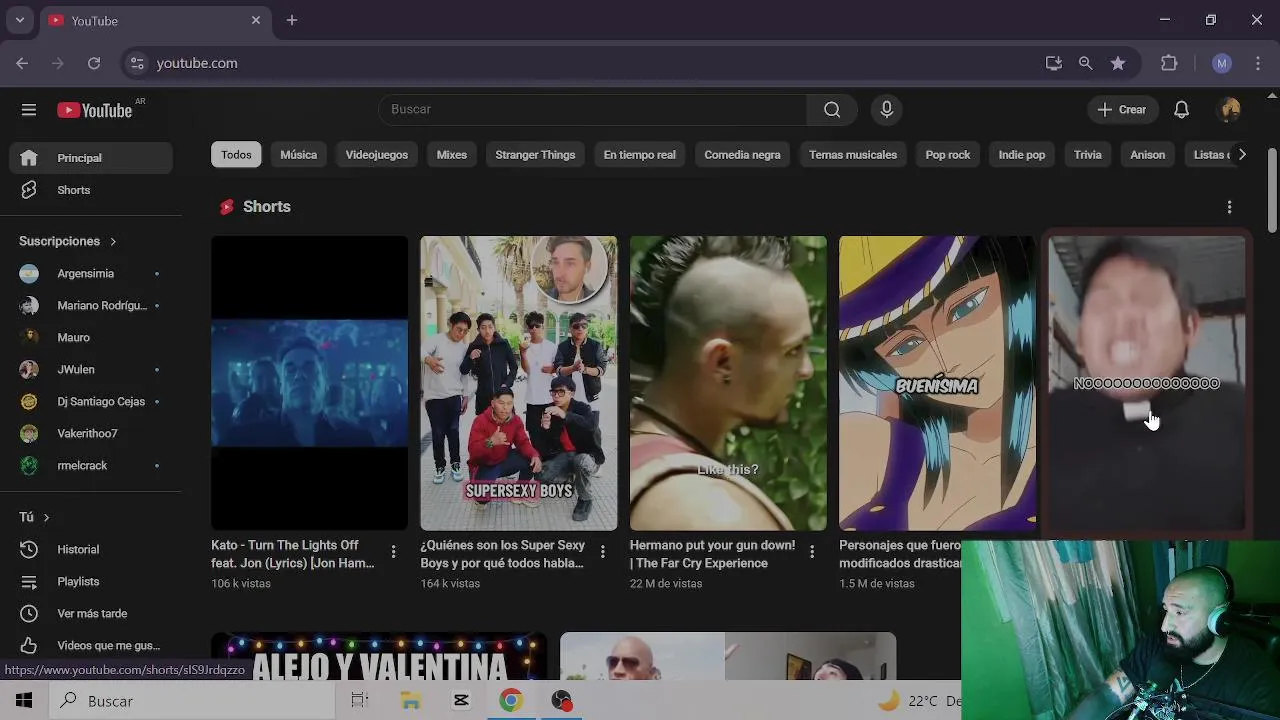Open OBS Studio from taskbar

[x=562, y=701]
